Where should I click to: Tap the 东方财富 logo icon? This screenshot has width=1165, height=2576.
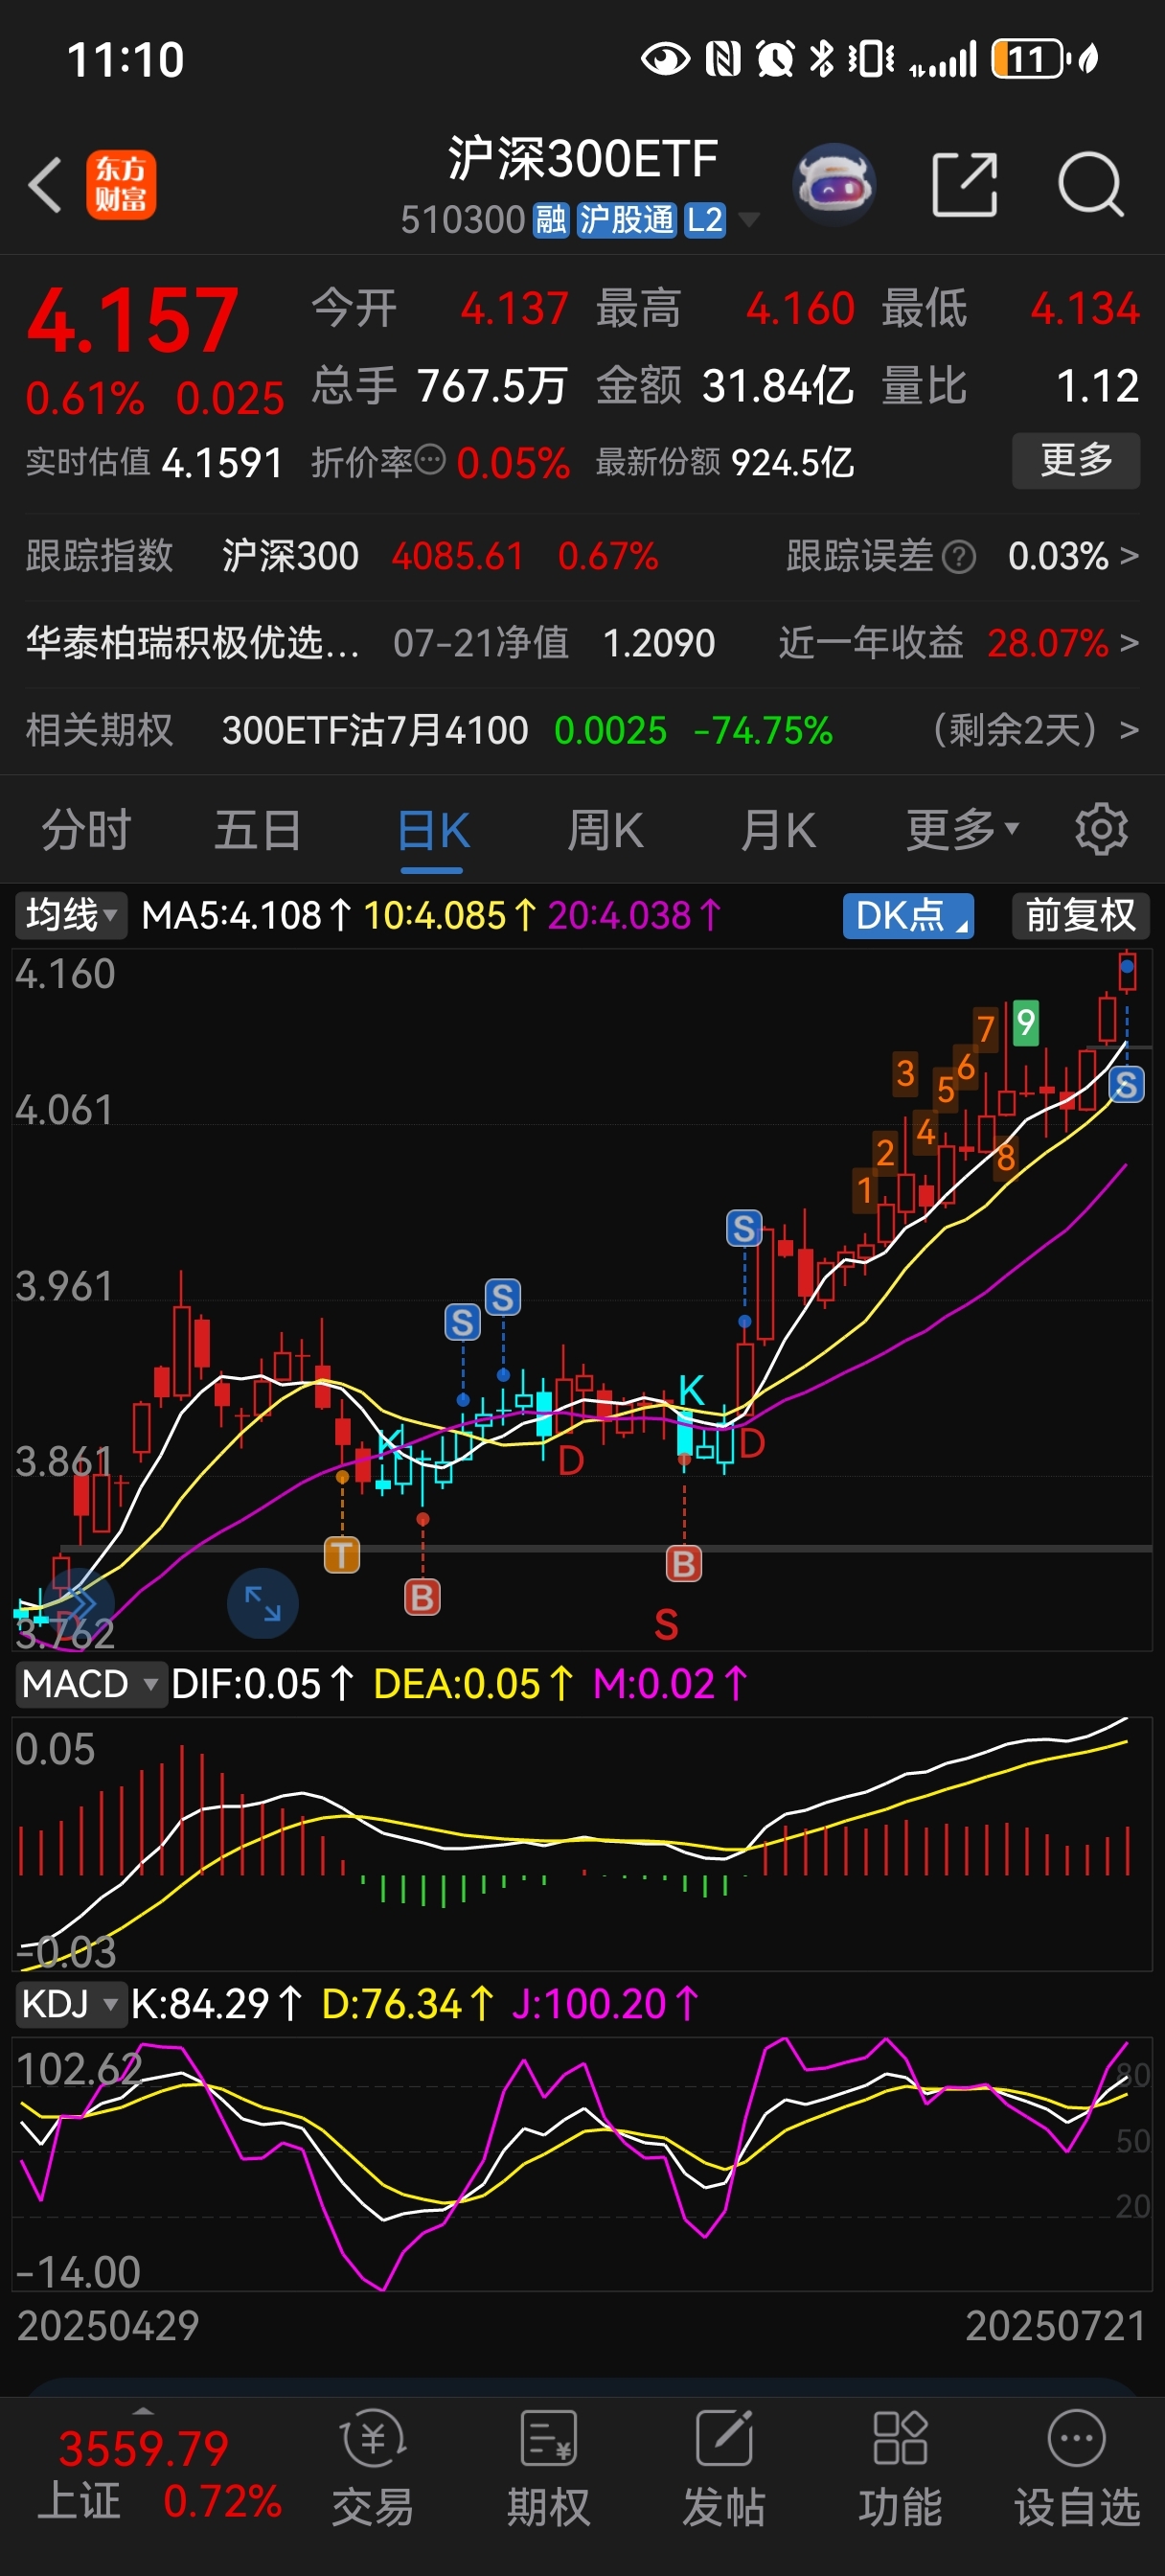pos(121,185)
